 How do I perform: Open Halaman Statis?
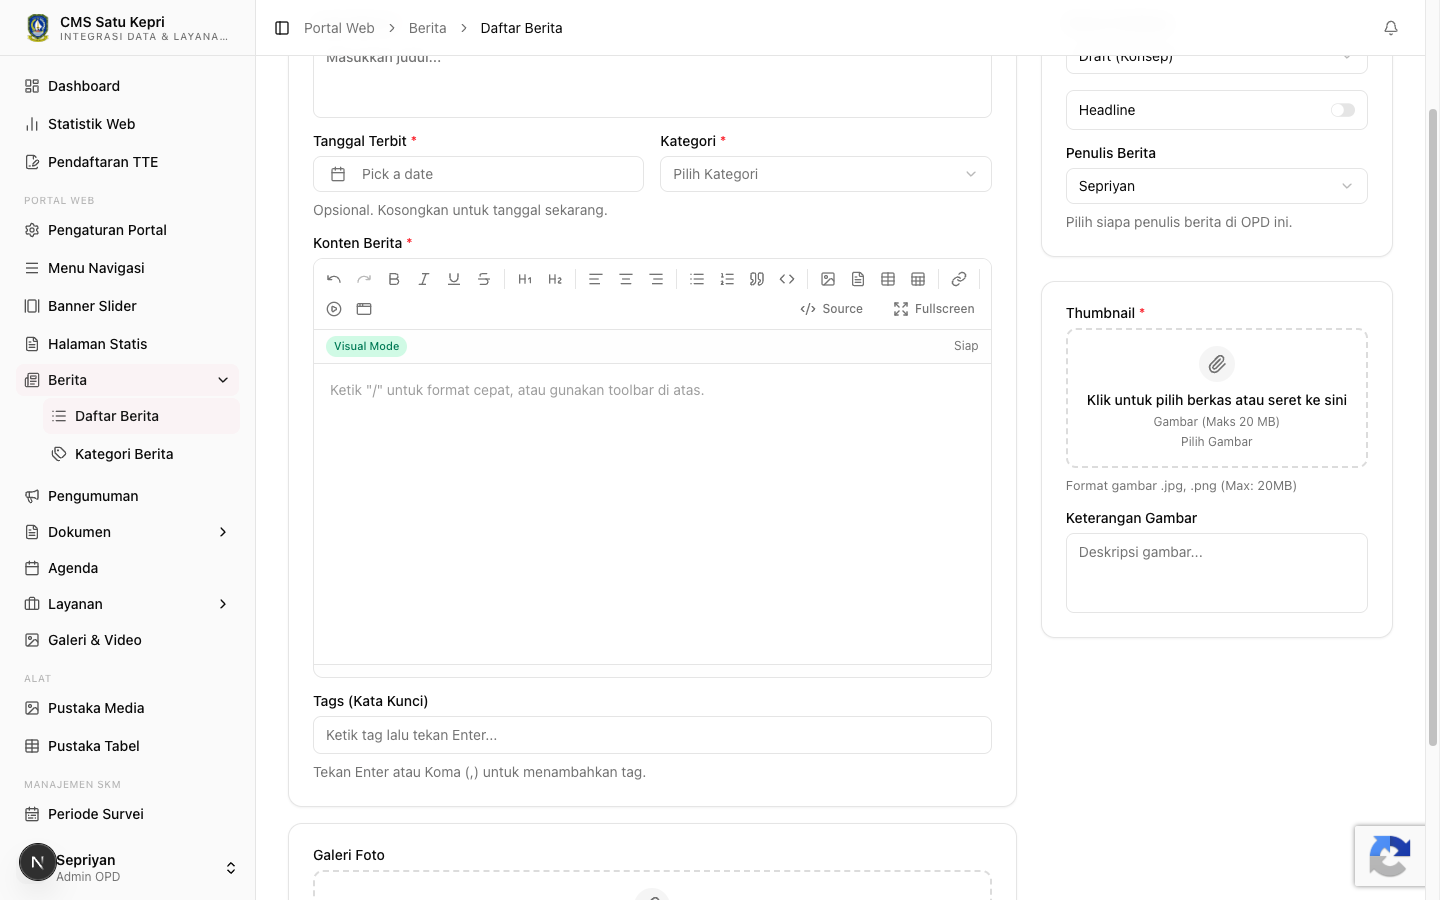128,344
